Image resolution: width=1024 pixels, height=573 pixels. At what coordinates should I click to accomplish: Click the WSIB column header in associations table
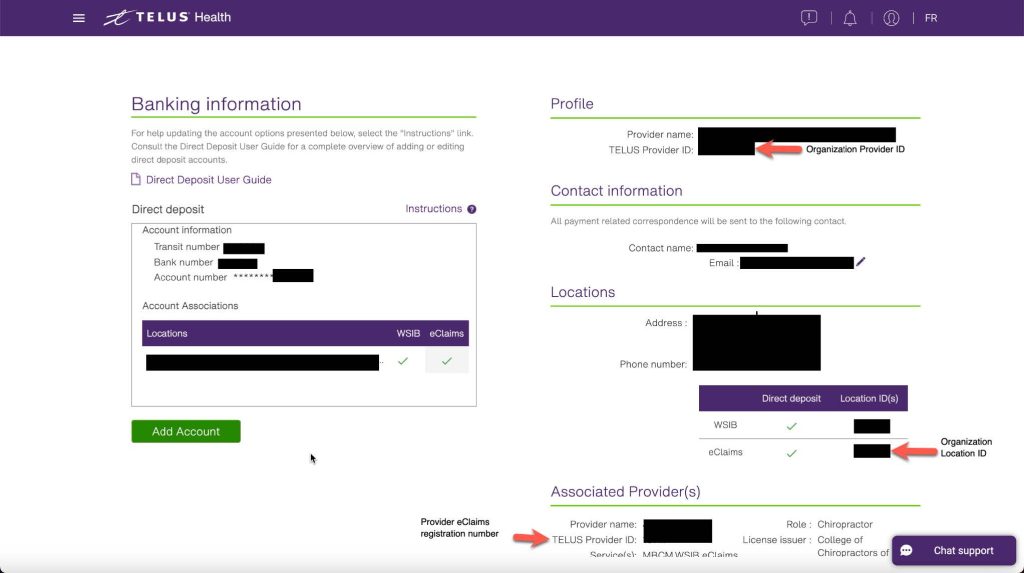(408, 333)
